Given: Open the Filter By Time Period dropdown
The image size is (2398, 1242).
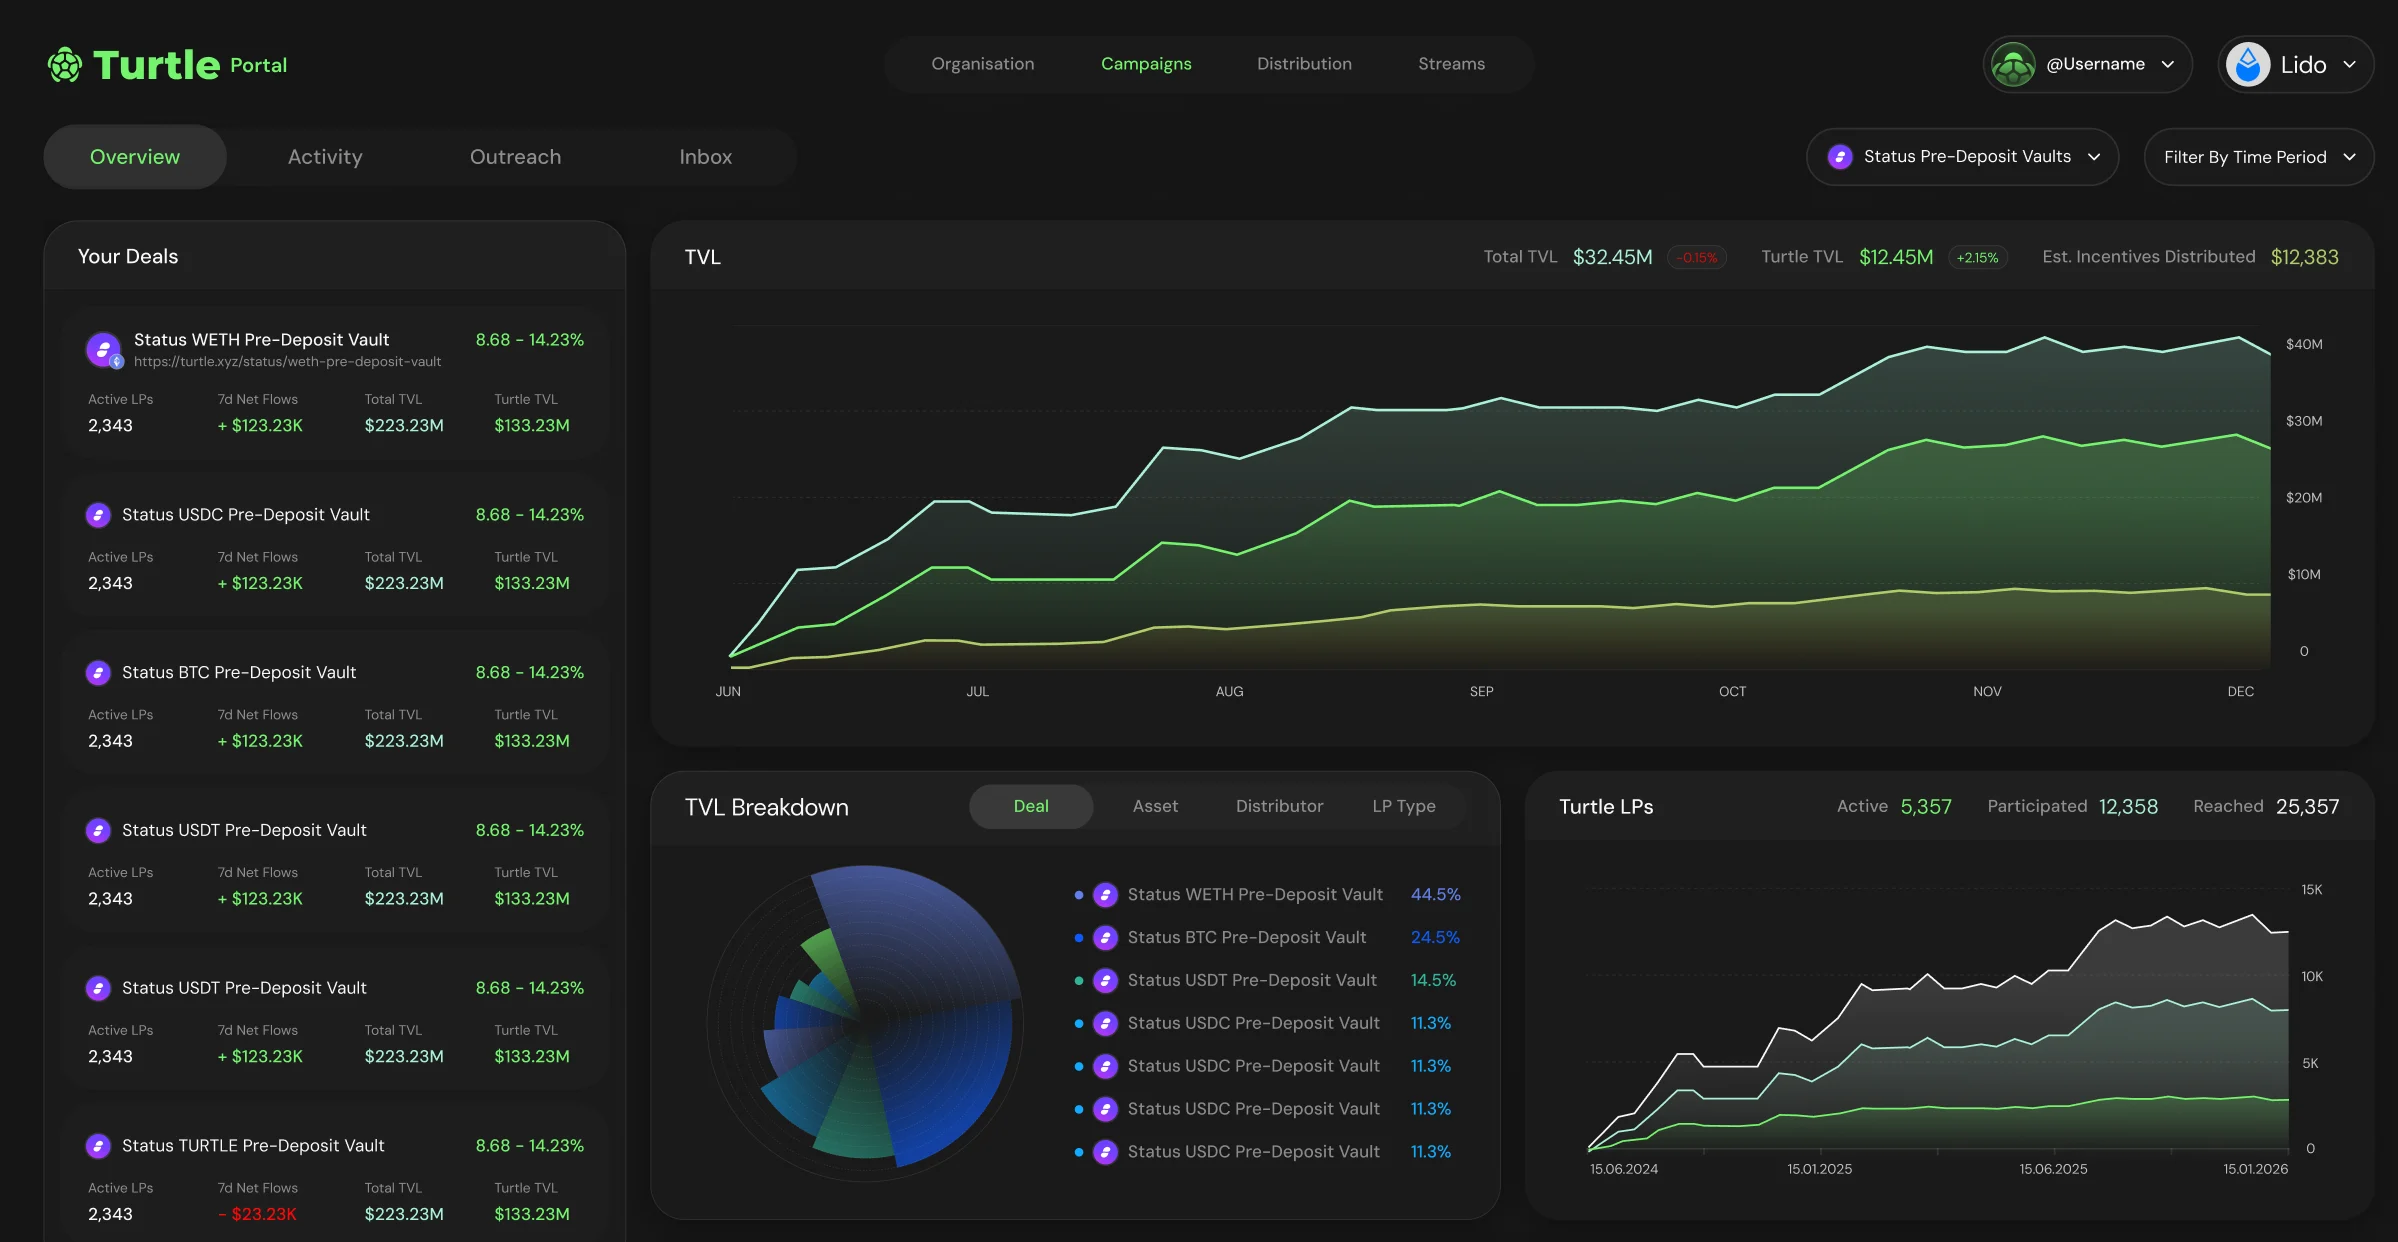Looking at the screenshot, I should [x=2259, y=157].
